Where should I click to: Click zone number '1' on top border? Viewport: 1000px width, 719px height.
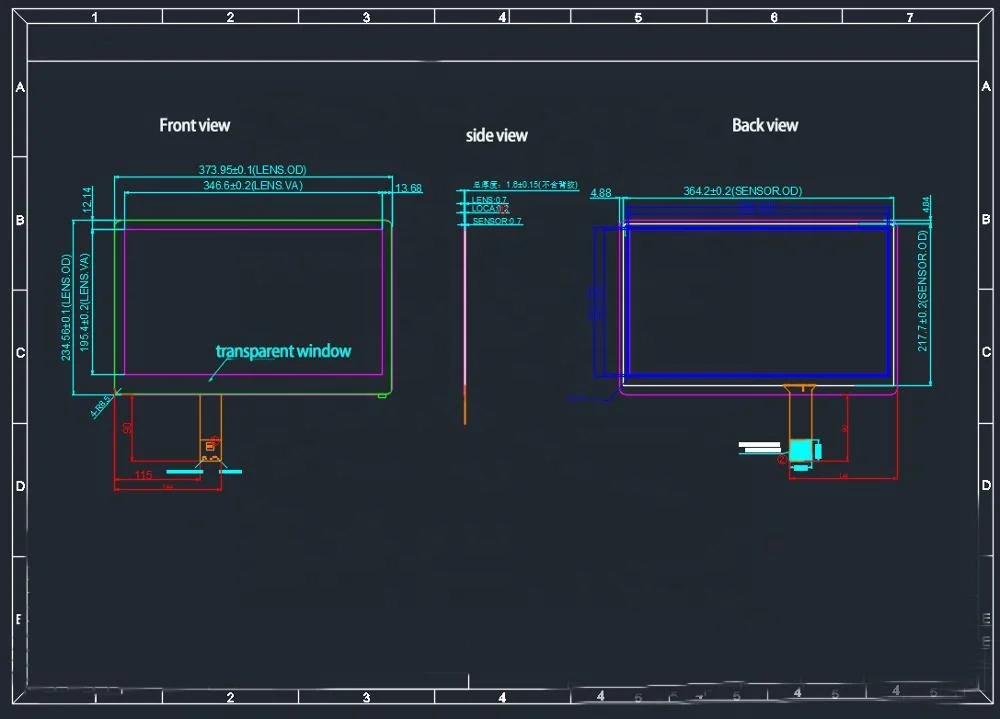[x=94, y=17]
